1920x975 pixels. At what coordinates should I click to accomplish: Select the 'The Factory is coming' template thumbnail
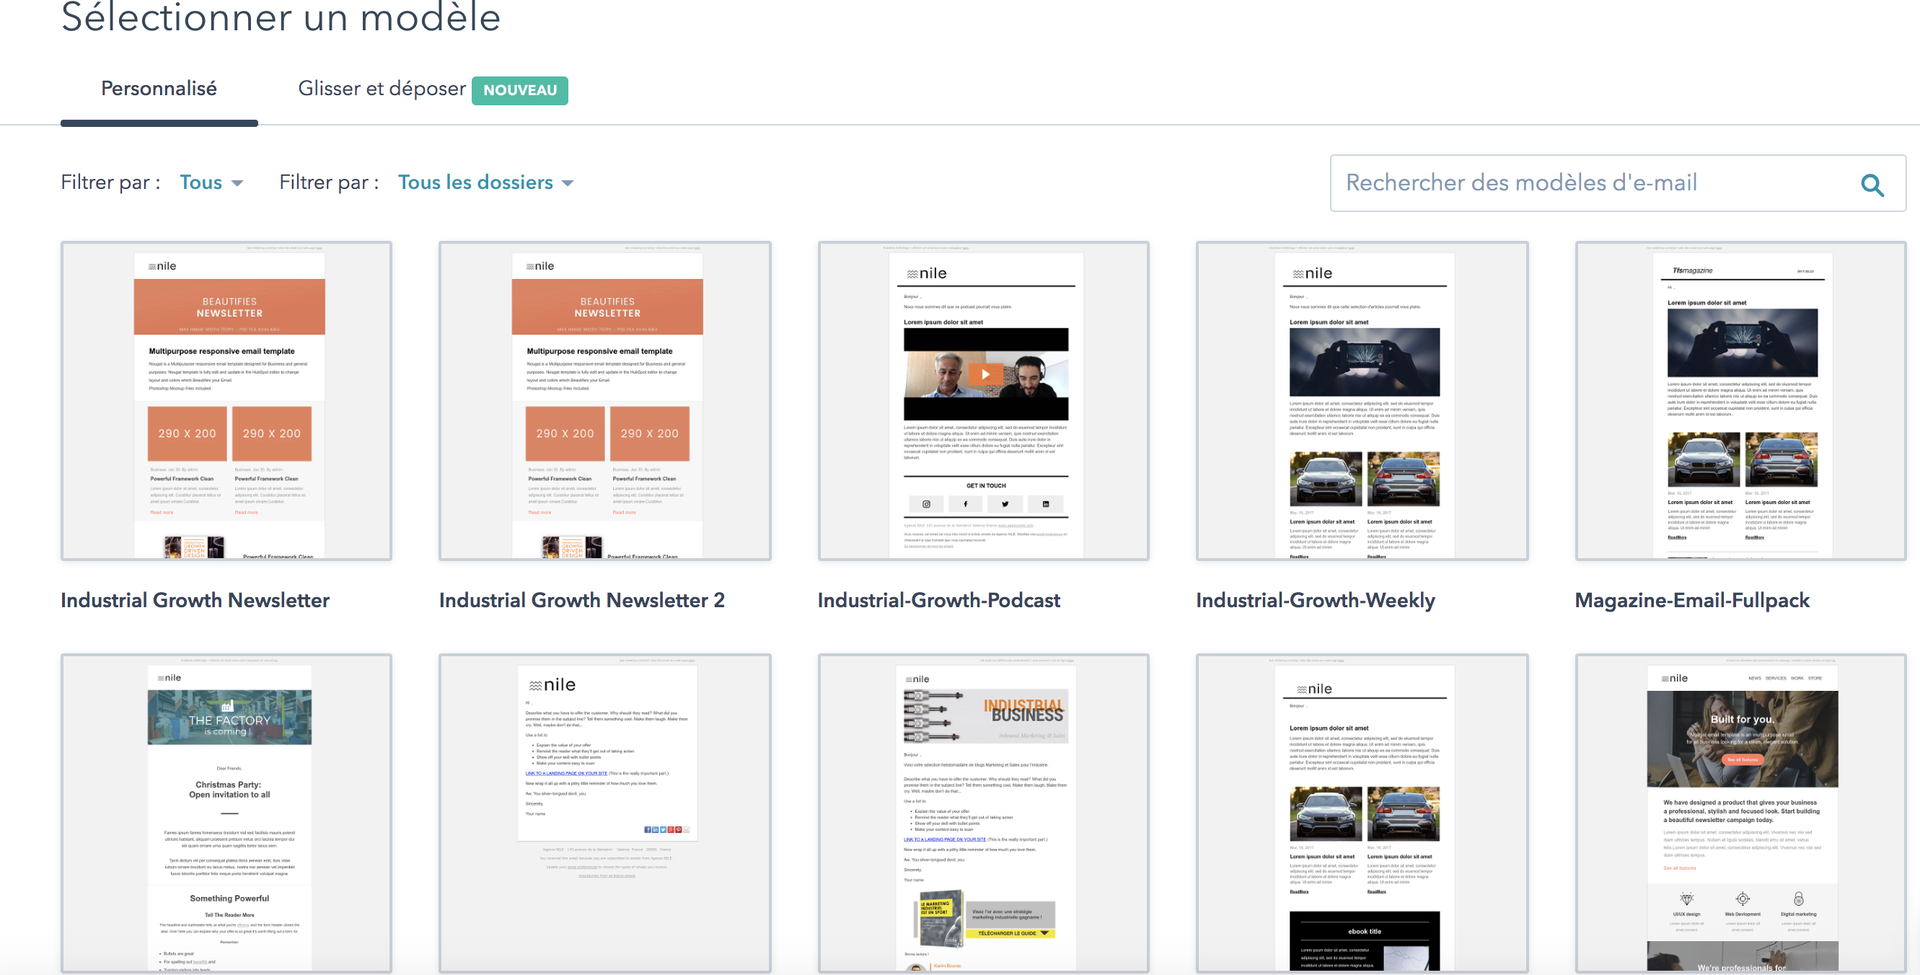point(226,814)
